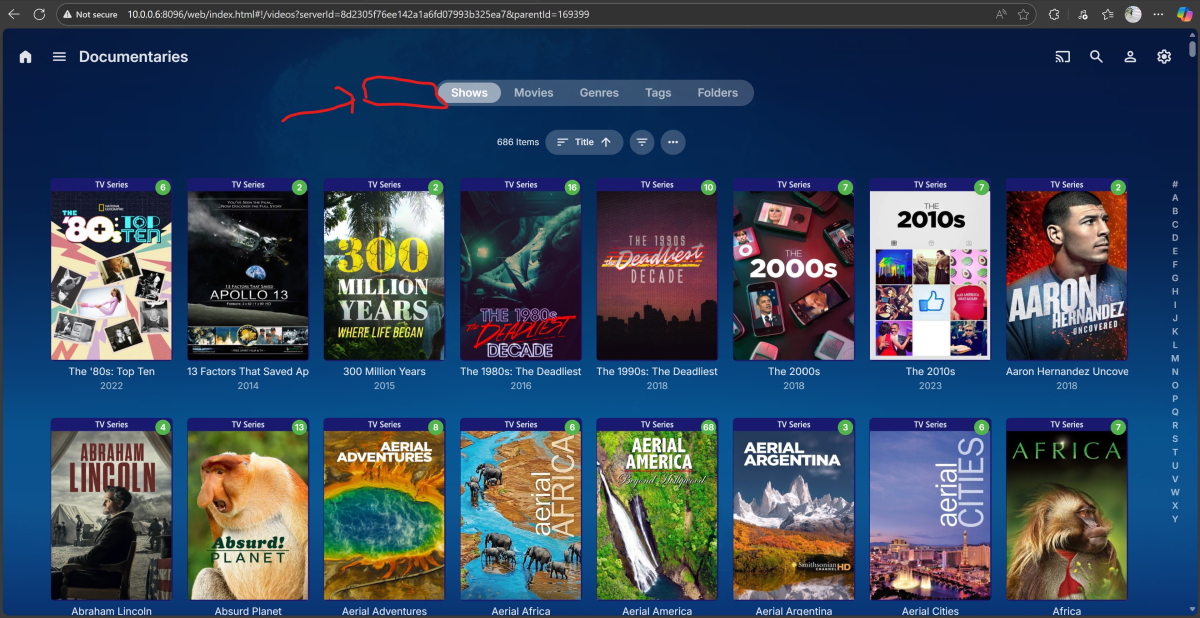1200x618 pixels.
Task: Open the search magnifier icon
Action: click(x=1097, y=57)
